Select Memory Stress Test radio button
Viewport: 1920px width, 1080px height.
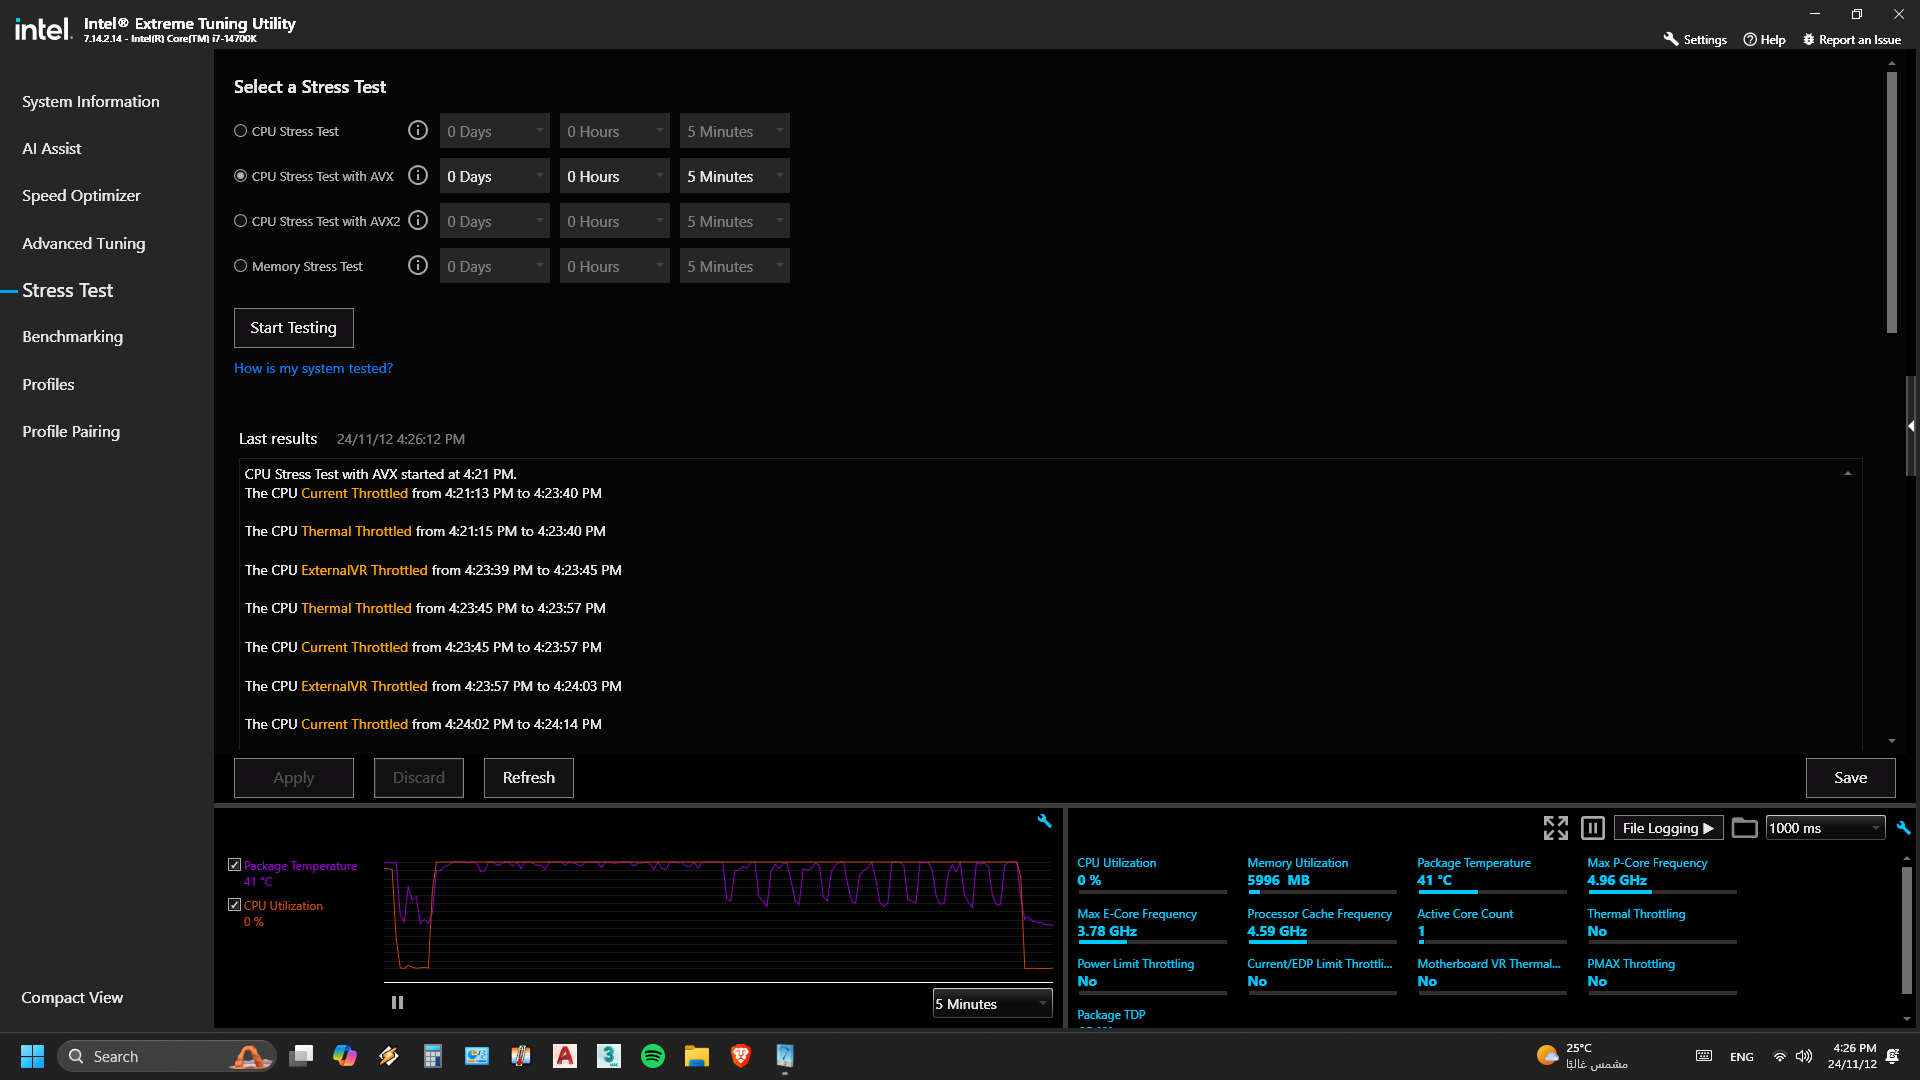[240, 266]
